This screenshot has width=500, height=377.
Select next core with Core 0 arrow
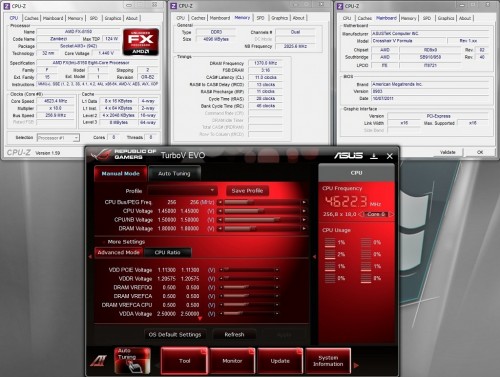coord(391,214)
